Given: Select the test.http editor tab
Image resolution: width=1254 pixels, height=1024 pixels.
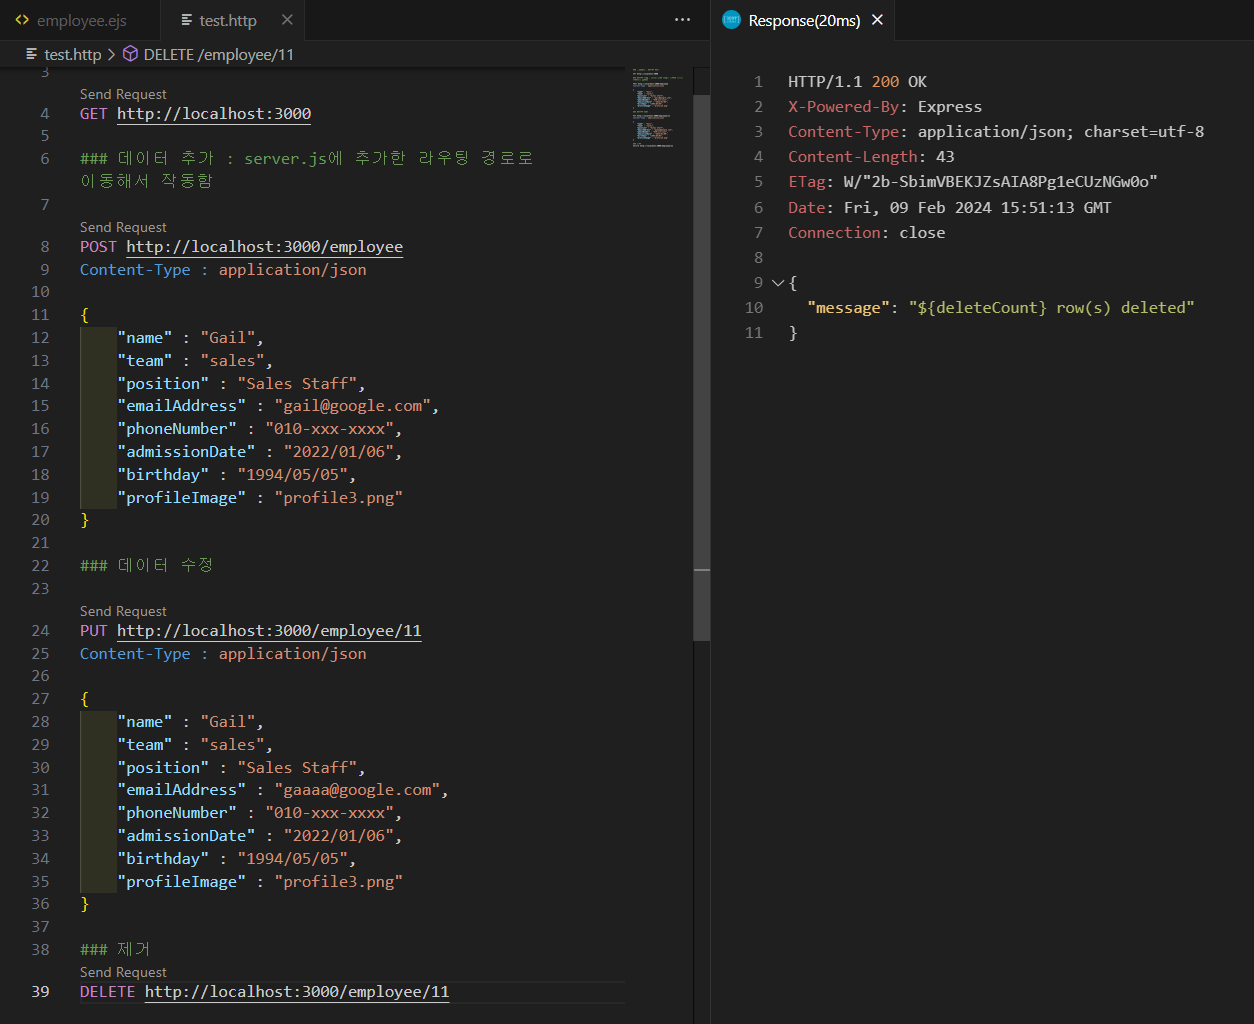Looking at the screenshot, I should [227, 20].
